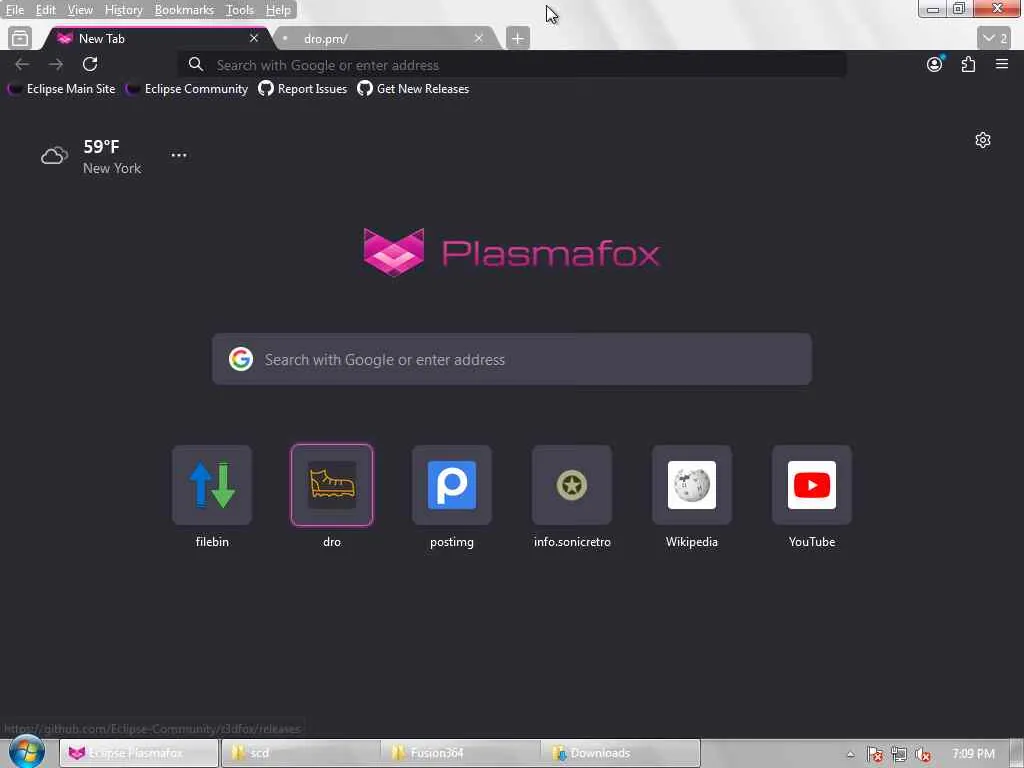The height and width of the screenshot is (768, 1024).
Task: Open the scd folder taskbar button
Action: [x=300, y=753]
